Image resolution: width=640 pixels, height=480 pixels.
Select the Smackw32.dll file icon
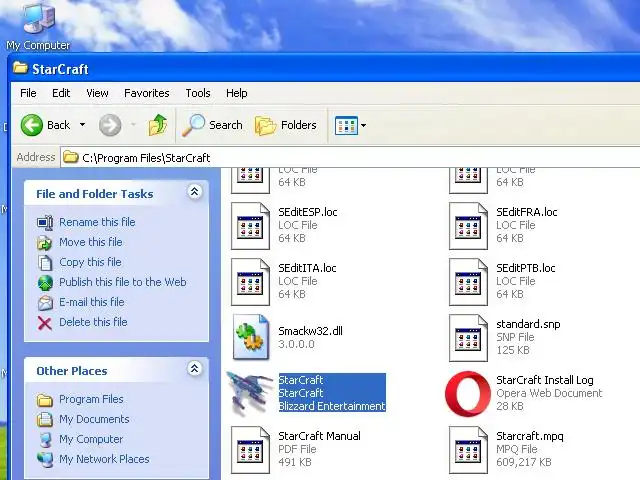coord(251,337)
